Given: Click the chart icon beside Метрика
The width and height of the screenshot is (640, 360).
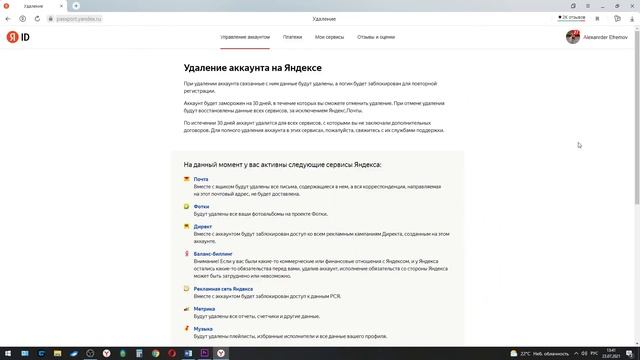Looking at the screenshot, I should click(x=187, y=309).
